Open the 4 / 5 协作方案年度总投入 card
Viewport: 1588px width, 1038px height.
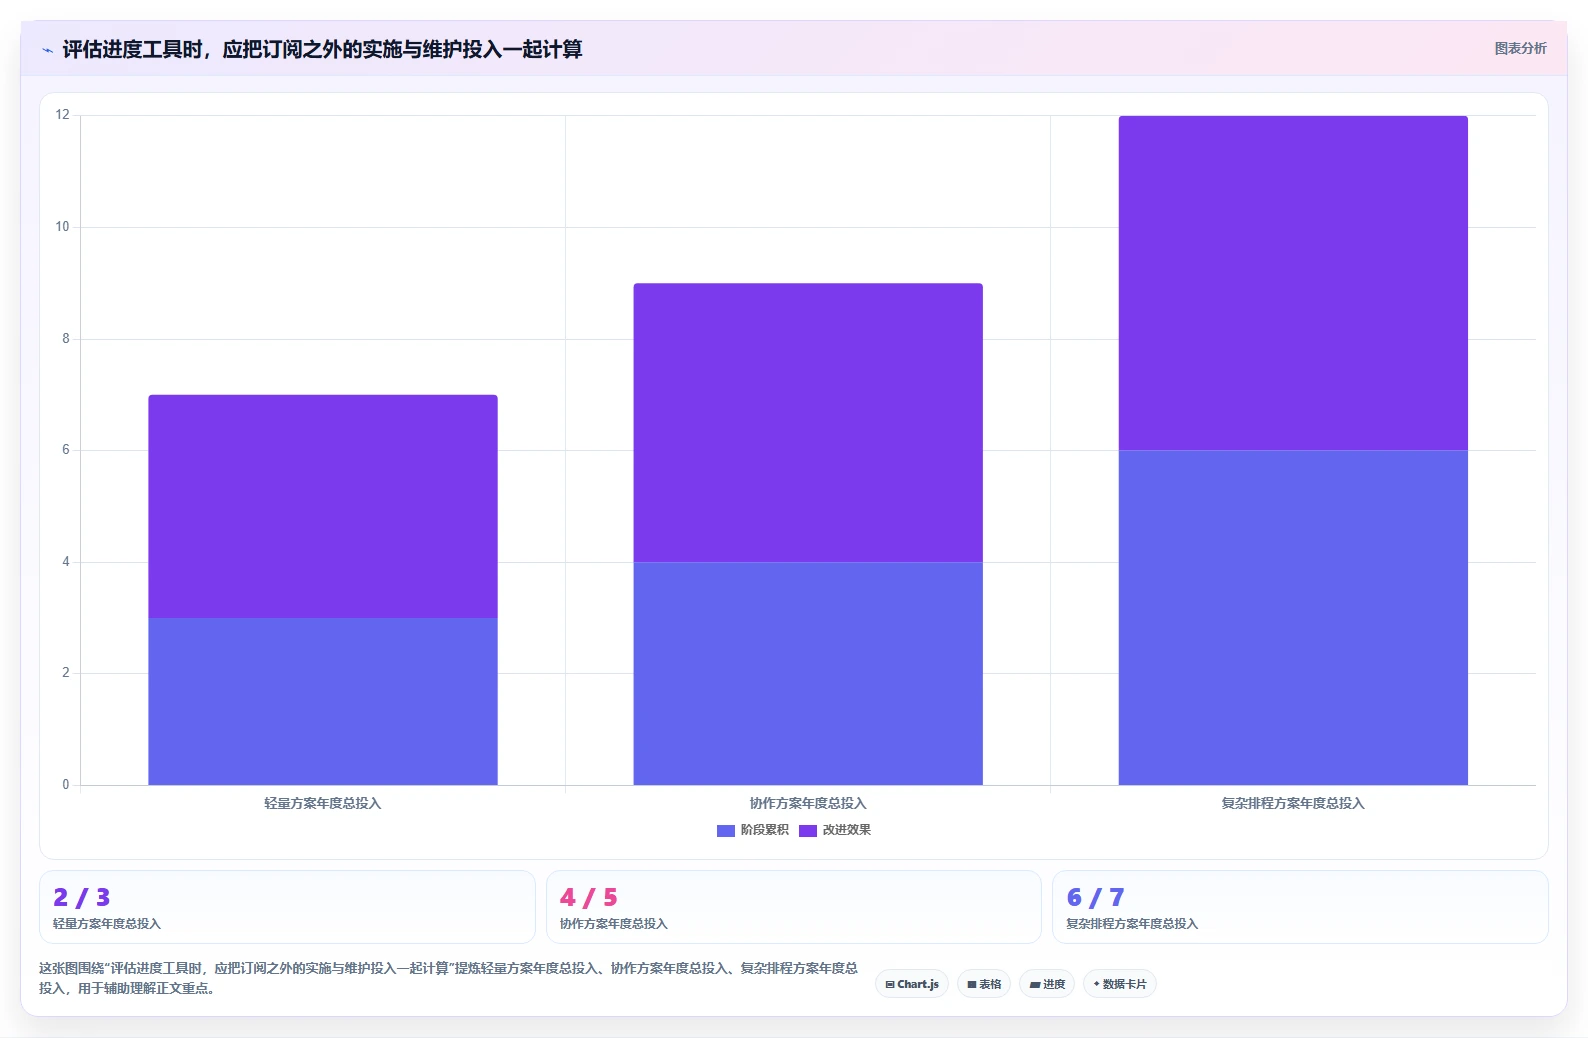click(x=794, y=907)
